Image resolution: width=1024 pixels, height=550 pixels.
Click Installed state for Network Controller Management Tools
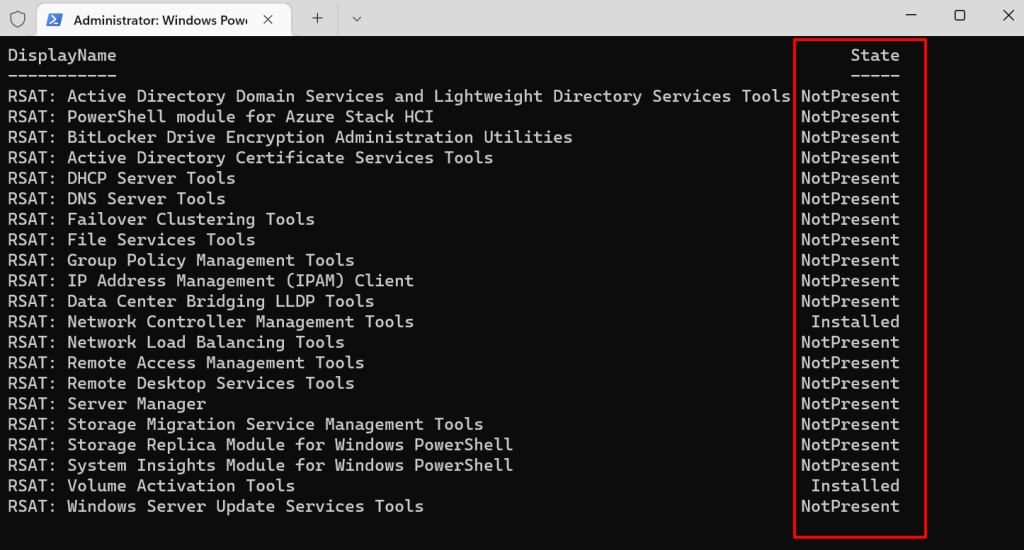pyautogui.click(x=854, y=322)
